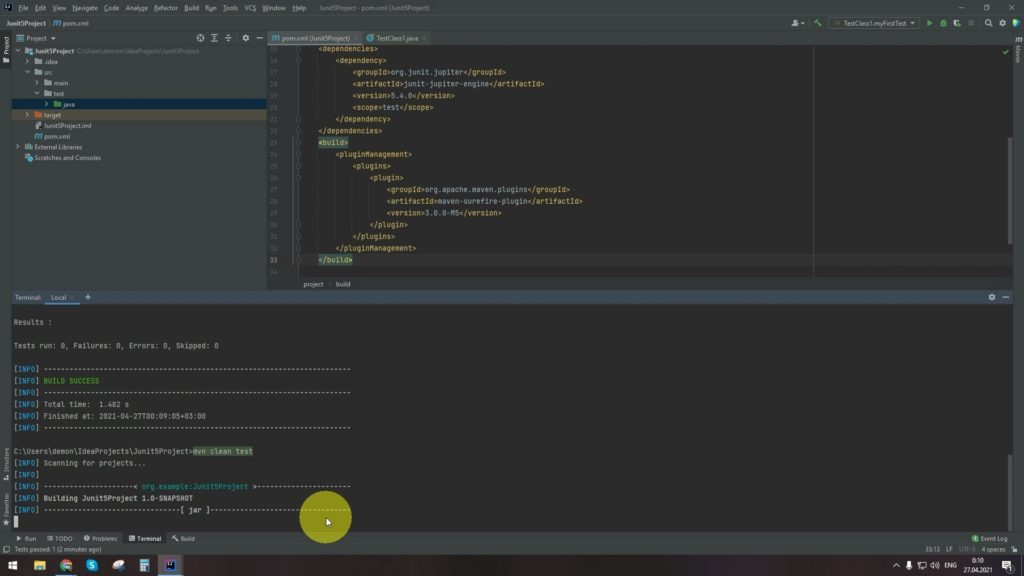Select the pom.xml (Junit5Project) editor tab
Screen dimensions: 1024x576
[315, 39]
